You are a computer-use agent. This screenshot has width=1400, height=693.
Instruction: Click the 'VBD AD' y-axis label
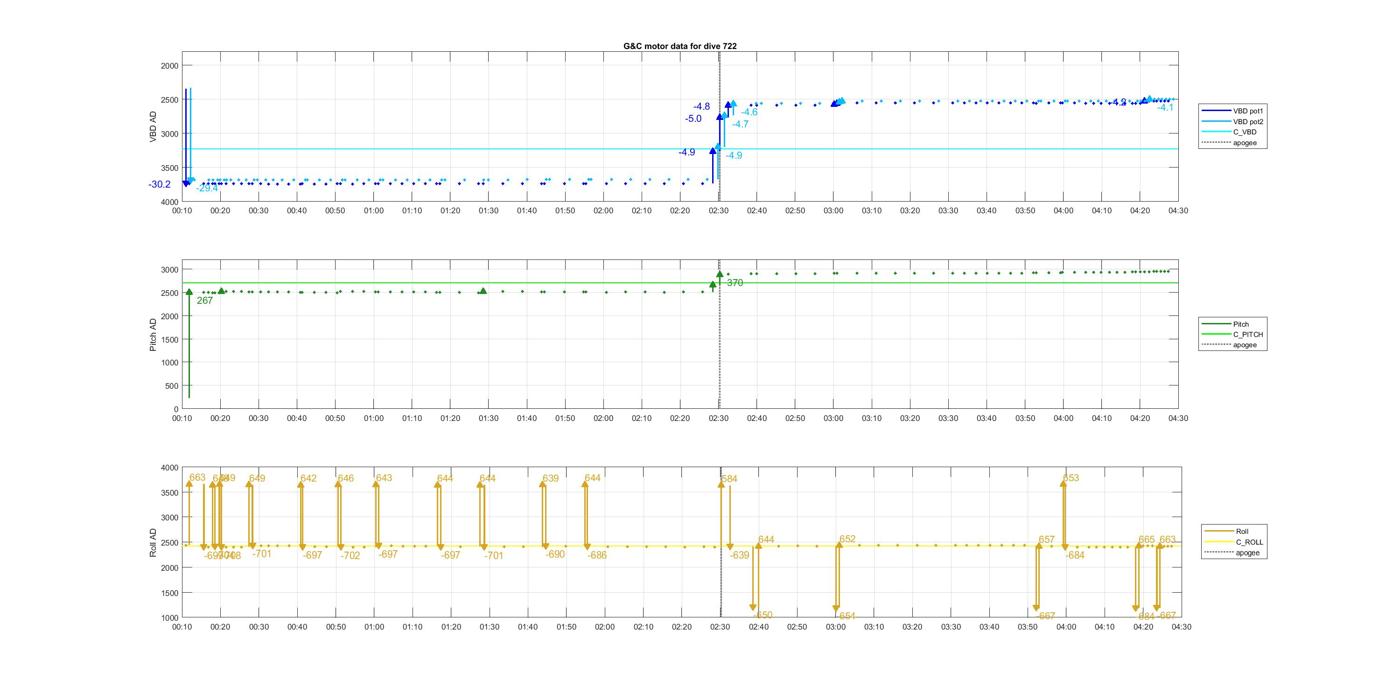[x=153, y=127]
